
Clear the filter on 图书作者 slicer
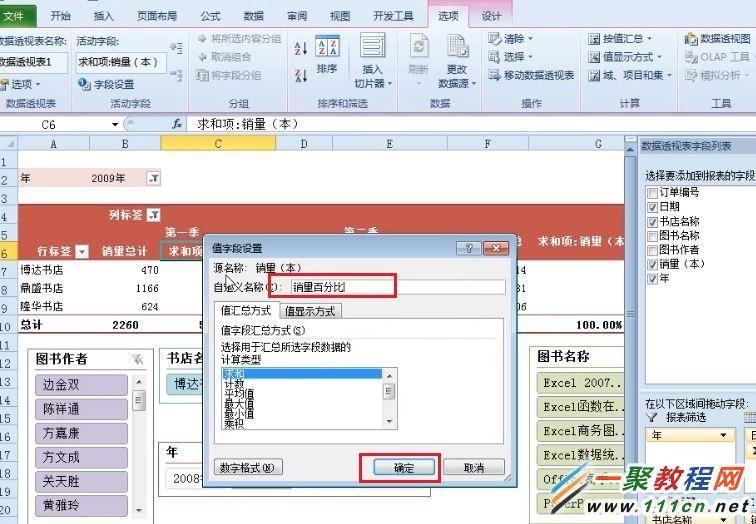pyautogui.click(x=137, y=359)
